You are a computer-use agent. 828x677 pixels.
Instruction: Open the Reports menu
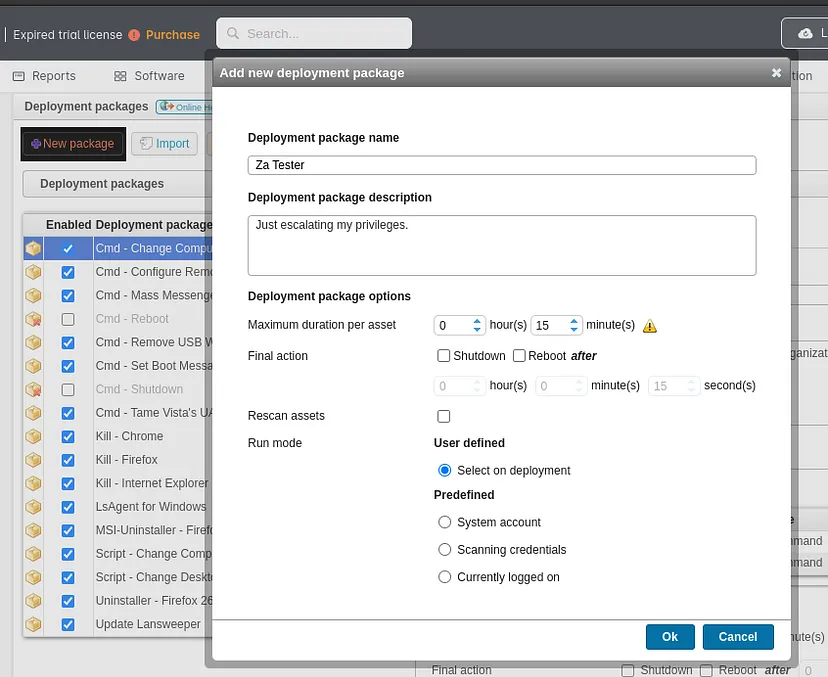(x=44, y=76)
